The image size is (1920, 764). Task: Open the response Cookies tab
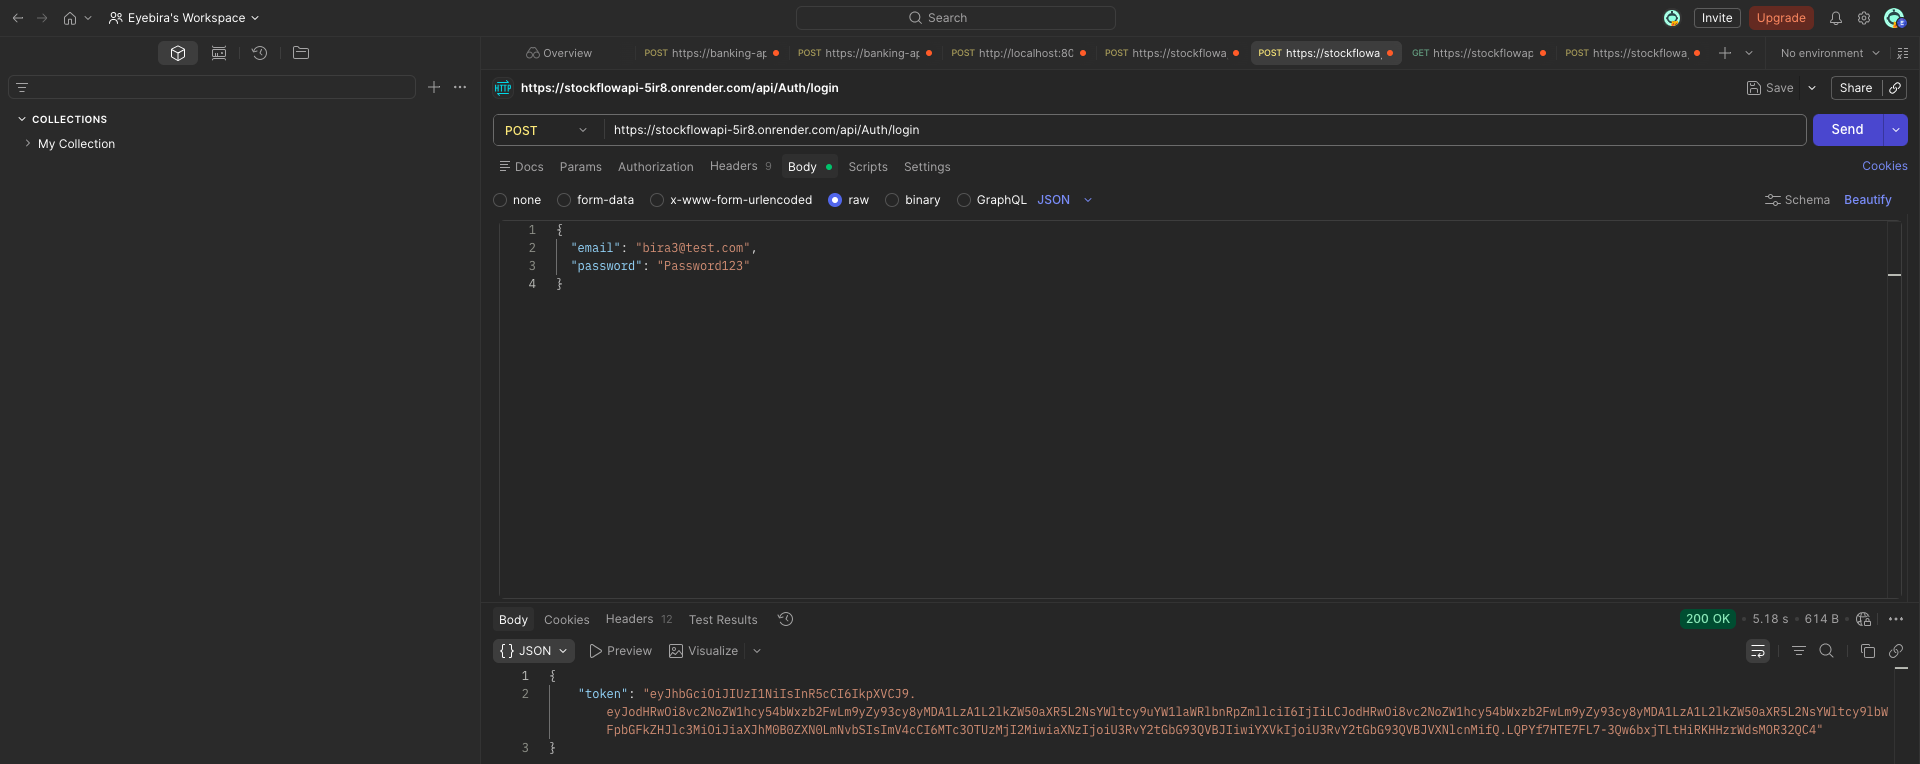(x=567, y=620)
